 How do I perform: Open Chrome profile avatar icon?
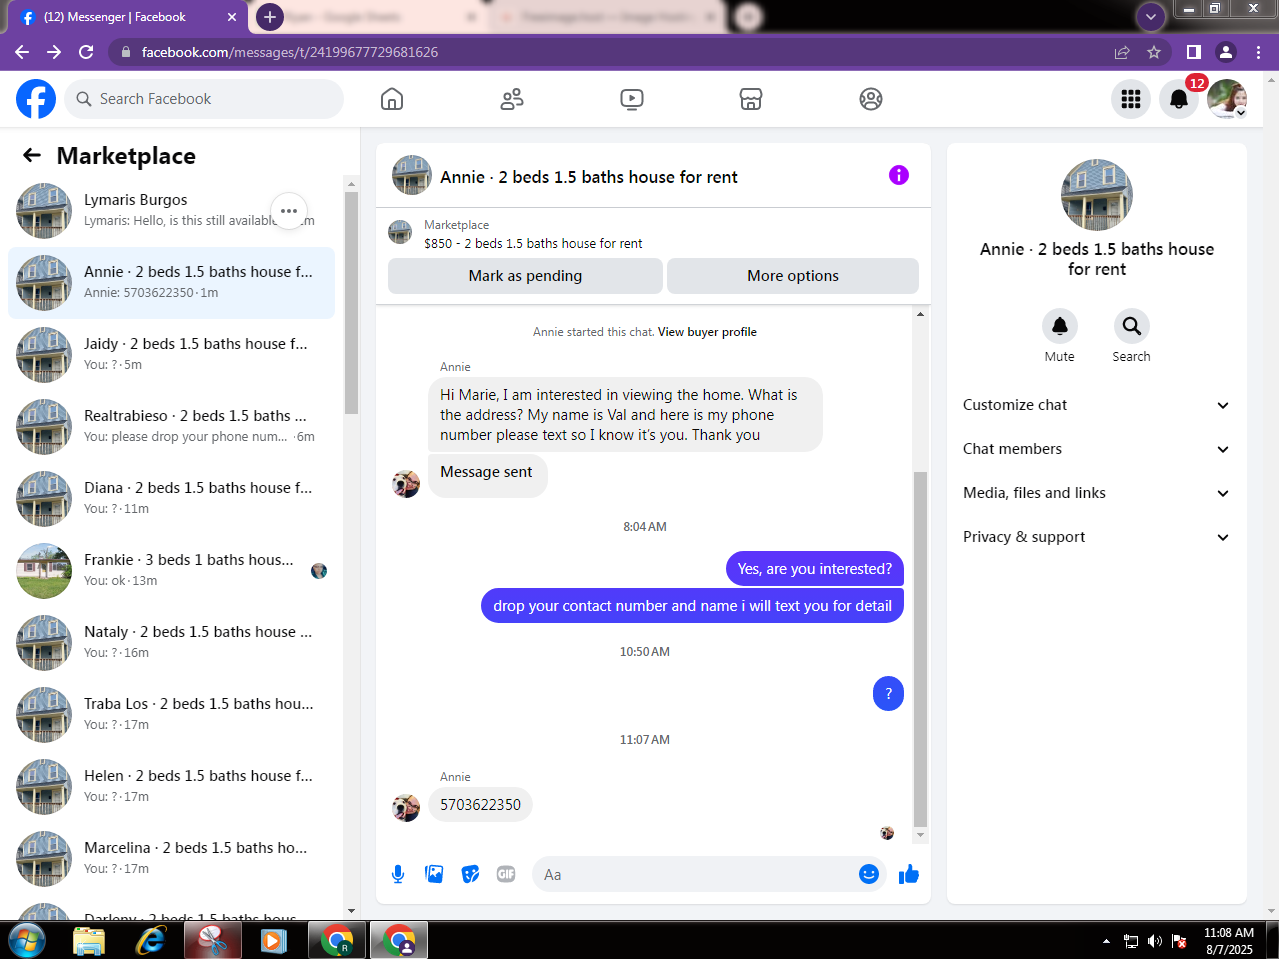pos(1226,52)
